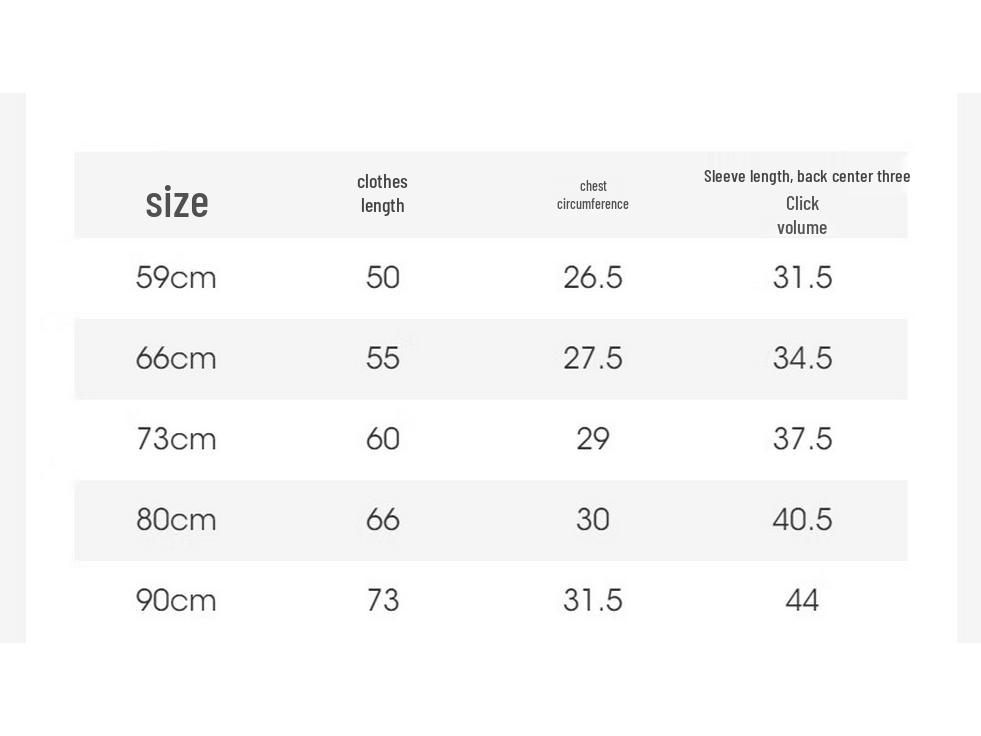
Task: Select the 'clothes length' header
Action: coord(382,193)
